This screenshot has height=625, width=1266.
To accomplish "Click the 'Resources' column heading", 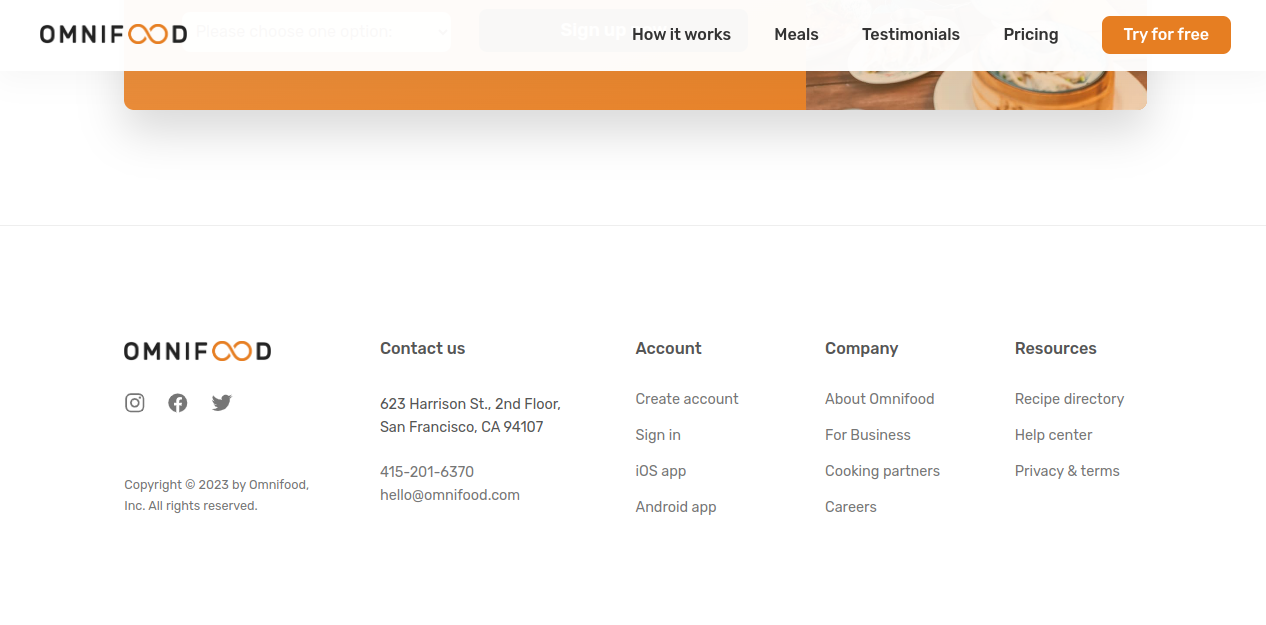I will coord(1056,348).
